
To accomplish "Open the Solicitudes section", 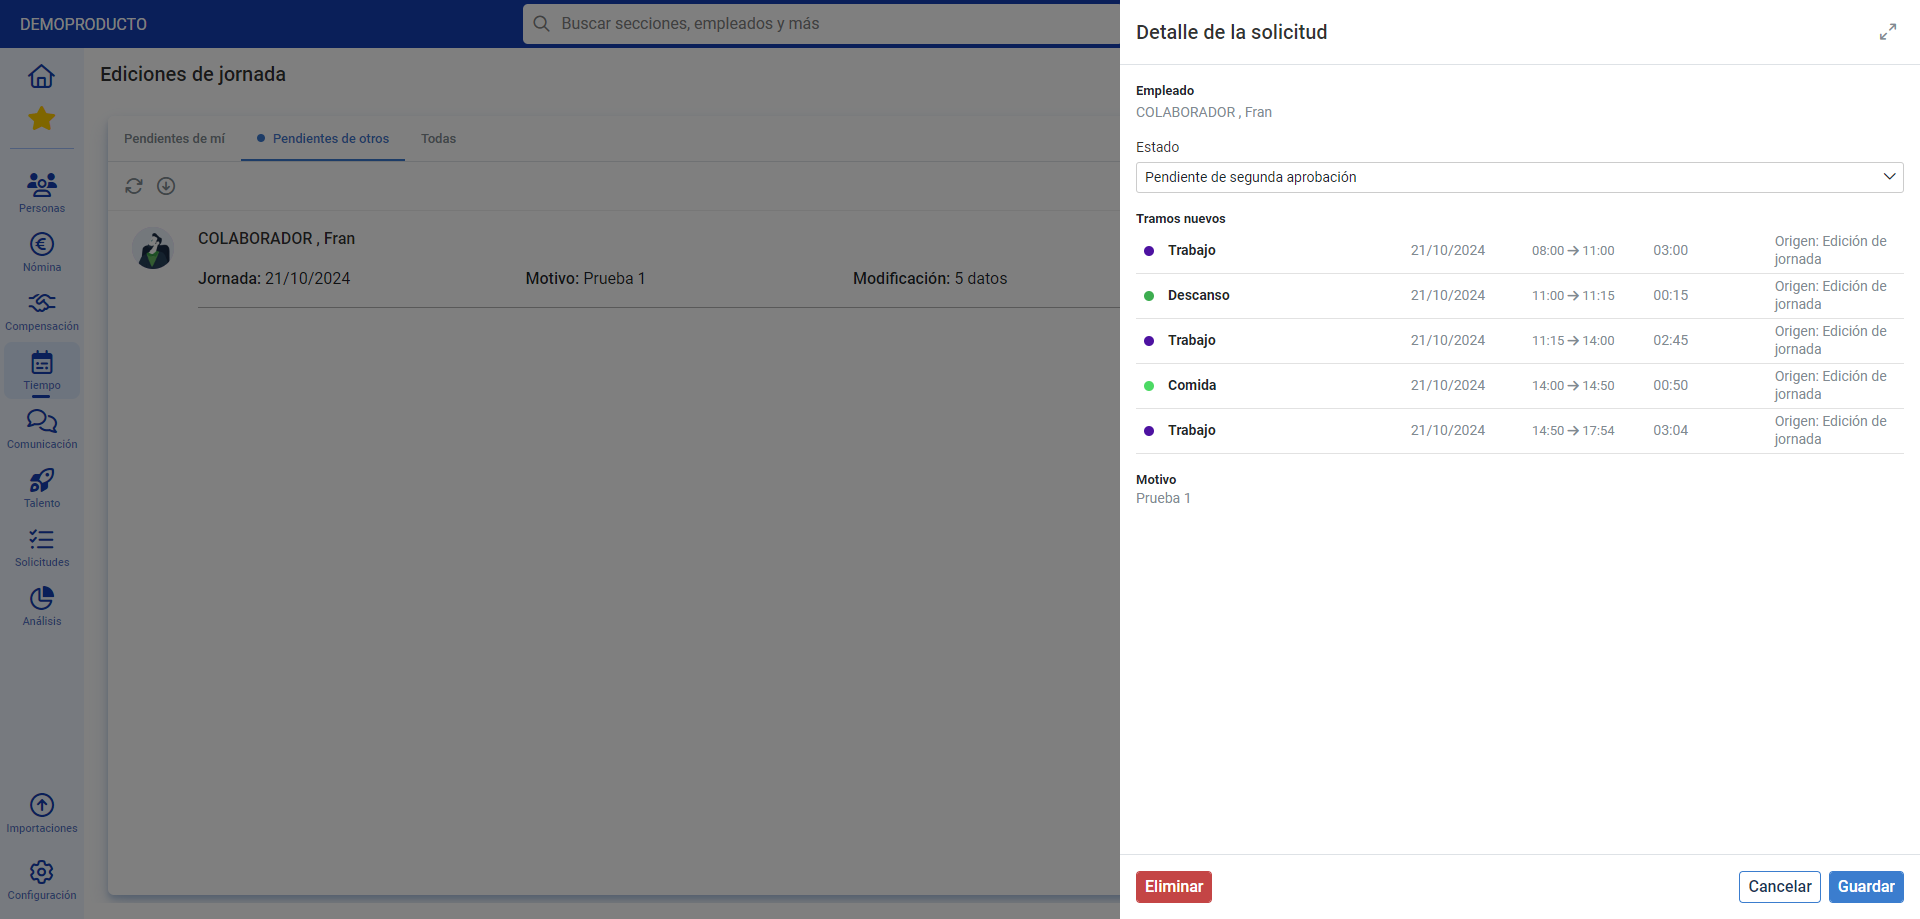I will [x=42, y=547].
